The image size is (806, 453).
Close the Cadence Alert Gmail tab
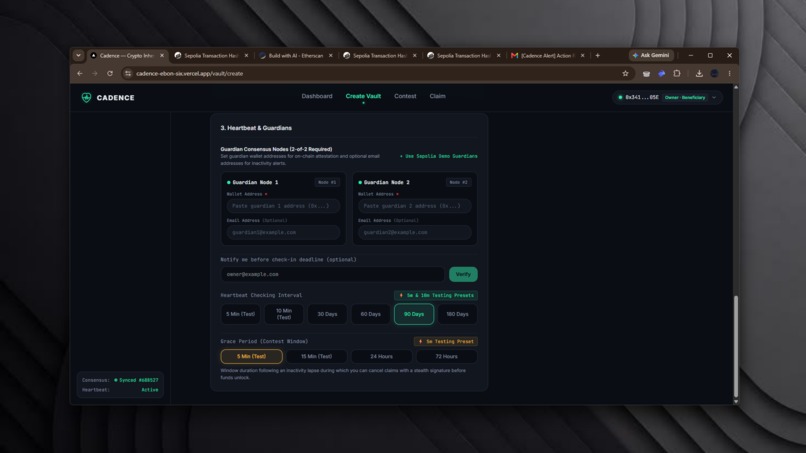pyautogui.click(x=582, y=56)
